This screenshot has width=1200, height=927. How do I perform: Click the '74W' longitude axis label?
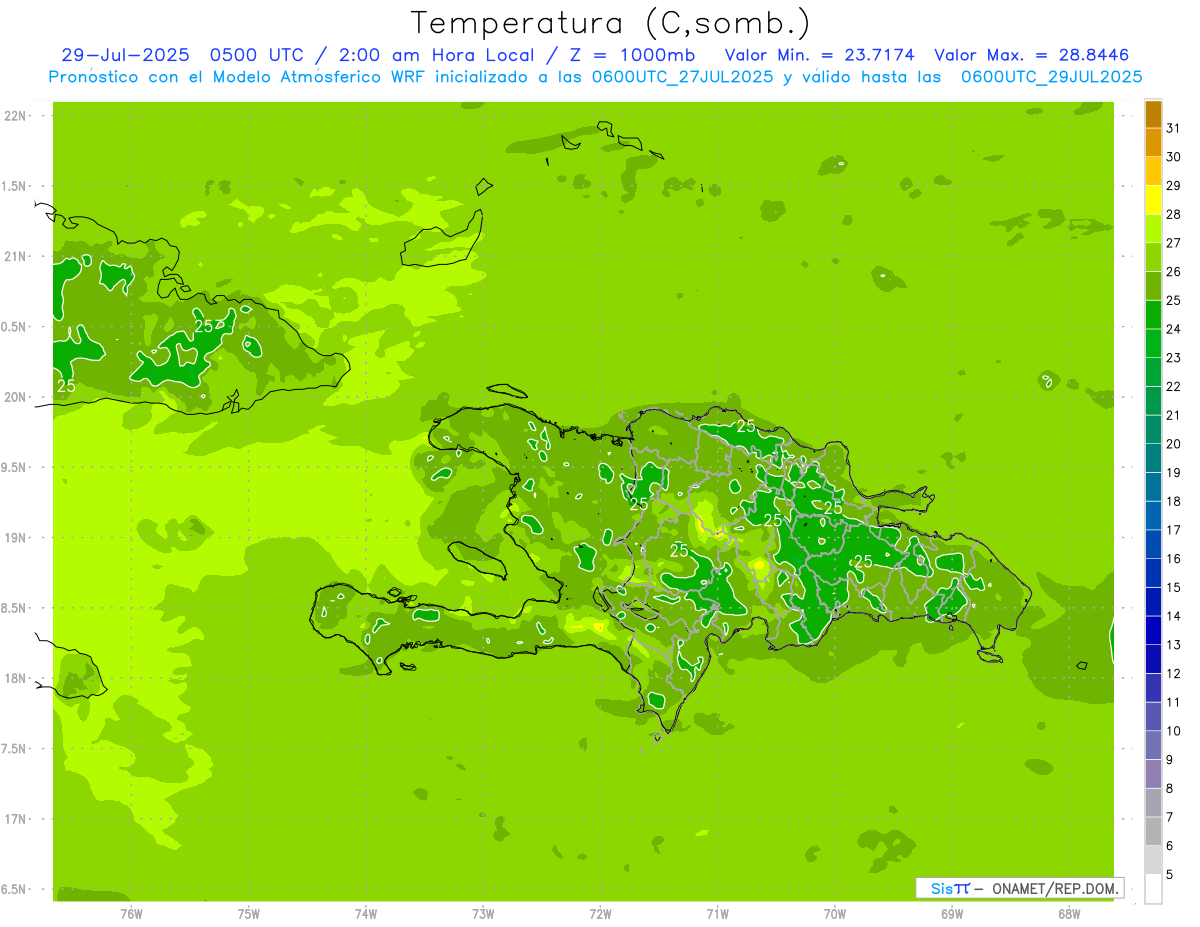(366, 914)
